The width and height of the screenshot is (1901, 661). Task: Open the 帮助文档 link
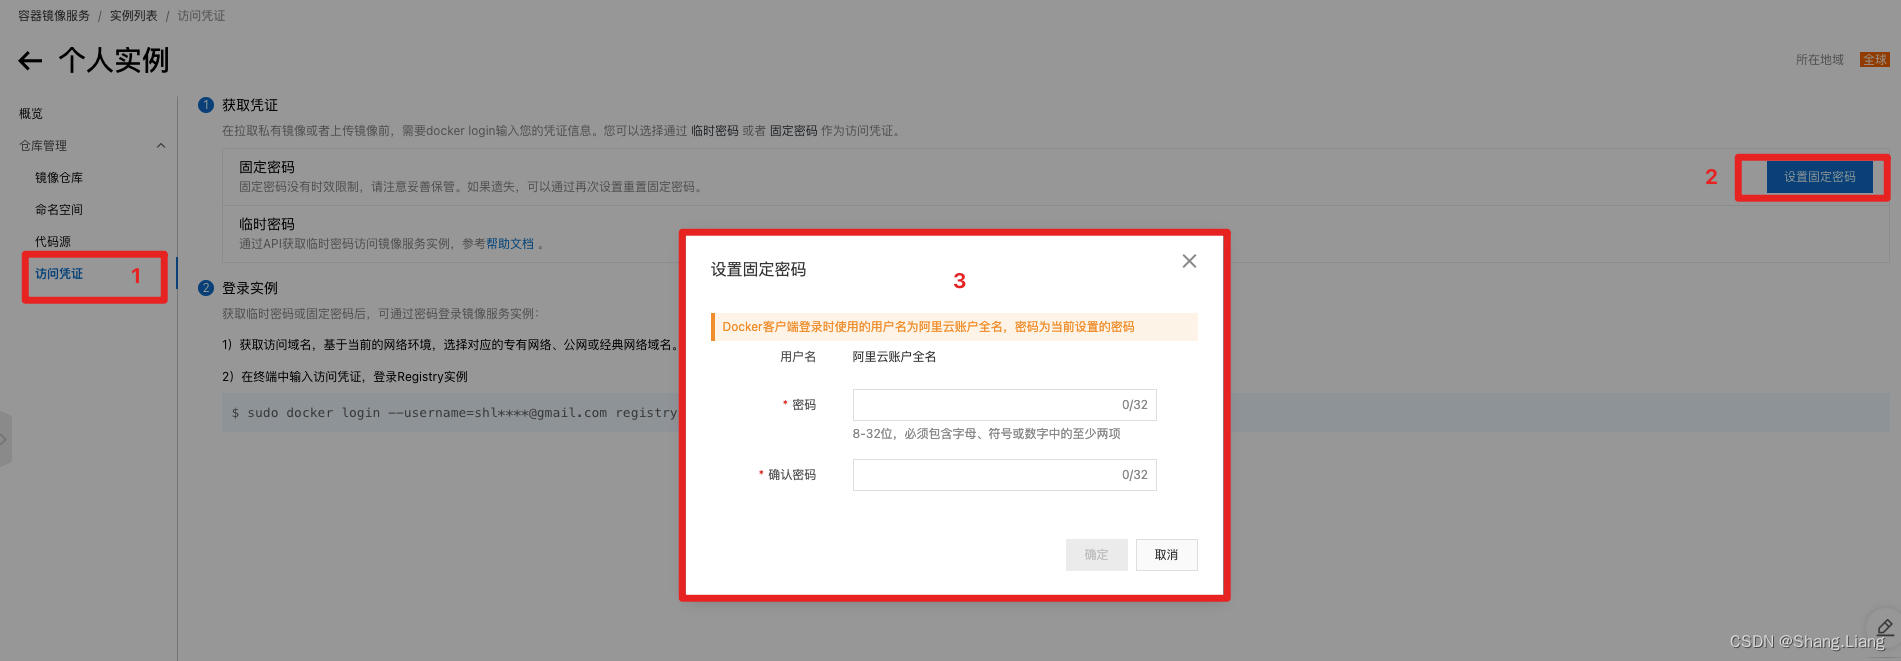510,244
